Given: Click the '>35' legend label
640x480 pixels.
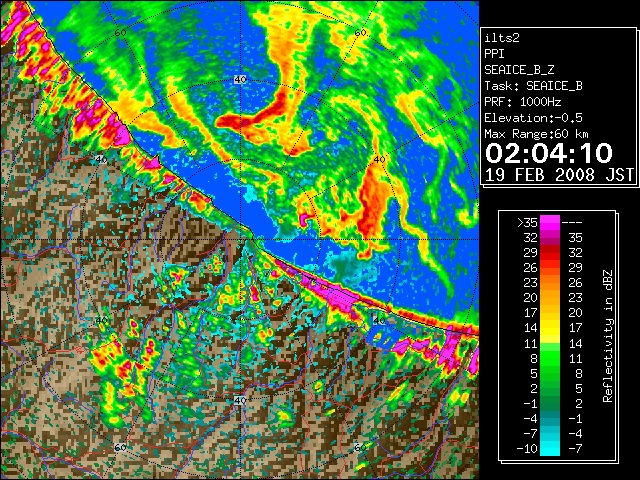Looking at the screenshot, I should (x=527, y=222).
